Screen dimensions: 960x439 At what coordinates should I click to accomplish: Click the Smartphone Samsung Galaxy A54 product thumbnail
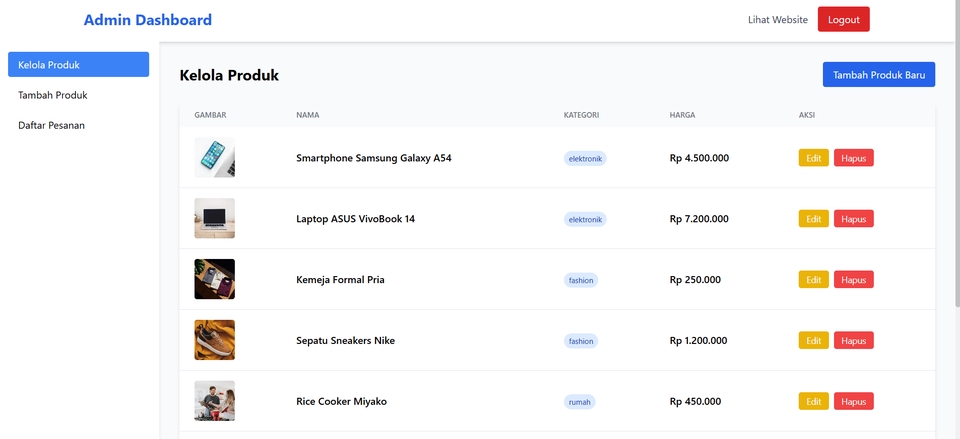pos(214,158)
